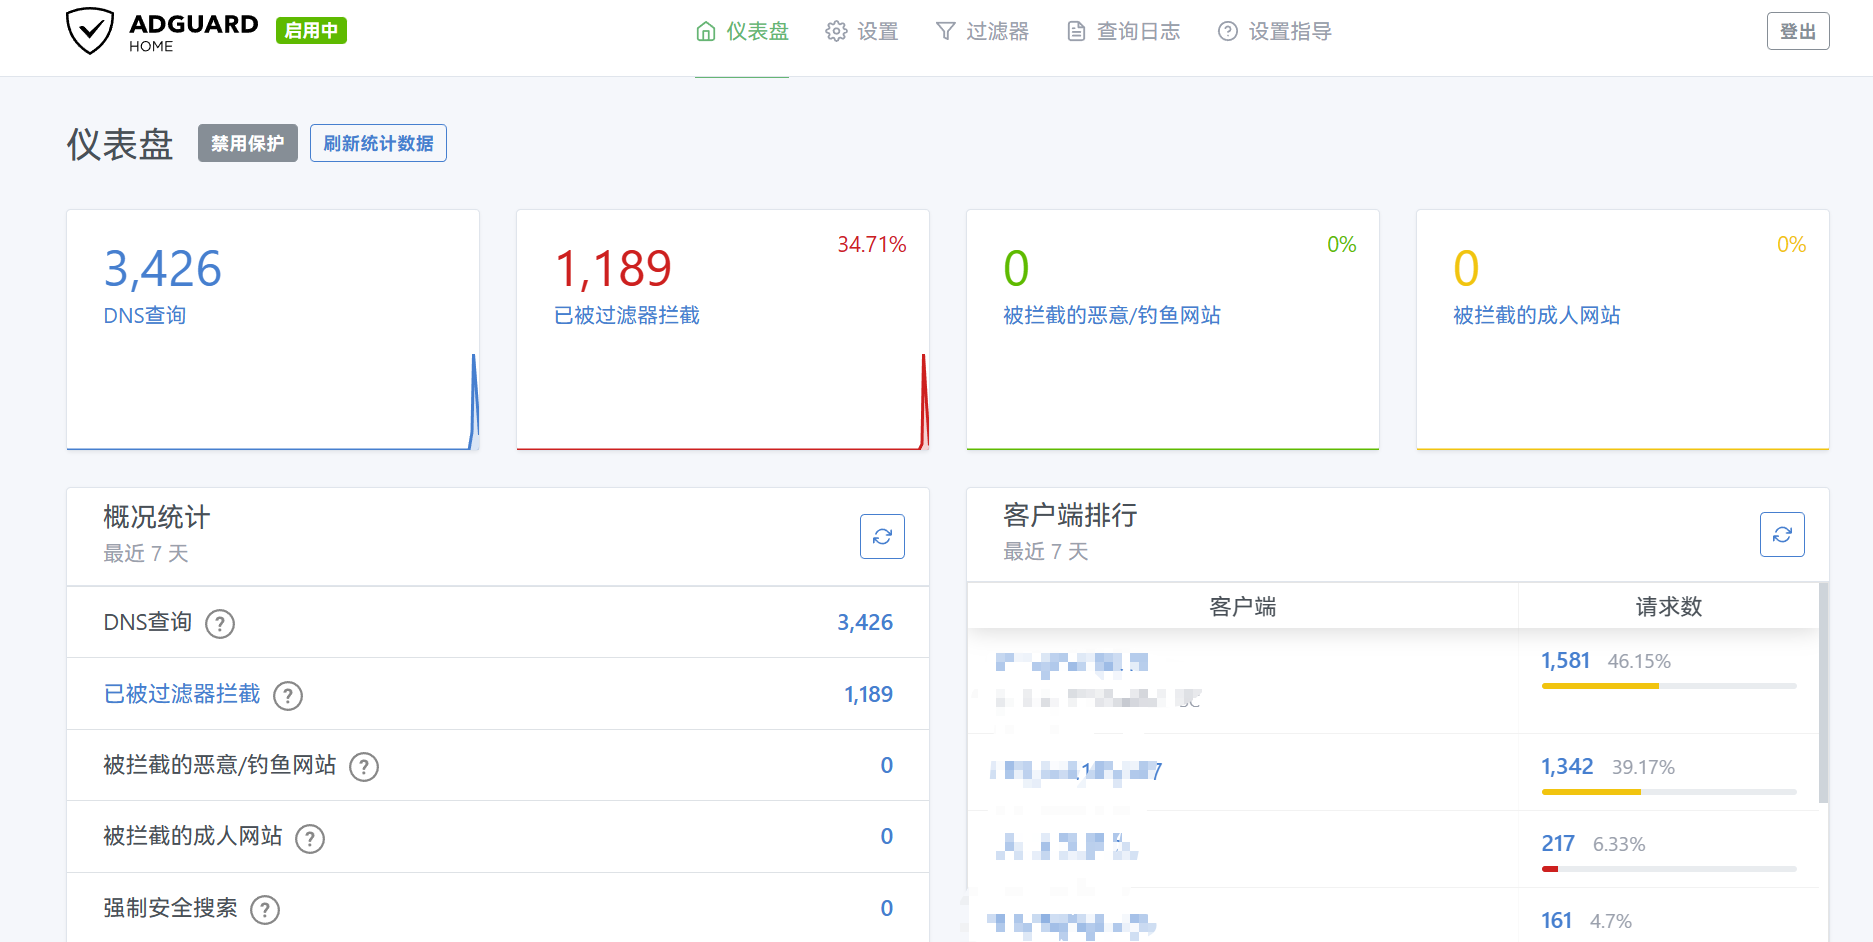1873x942 pixels.
Task: Open the 1,189 已被过滤器拦截 card
Action: click(723, 330)
